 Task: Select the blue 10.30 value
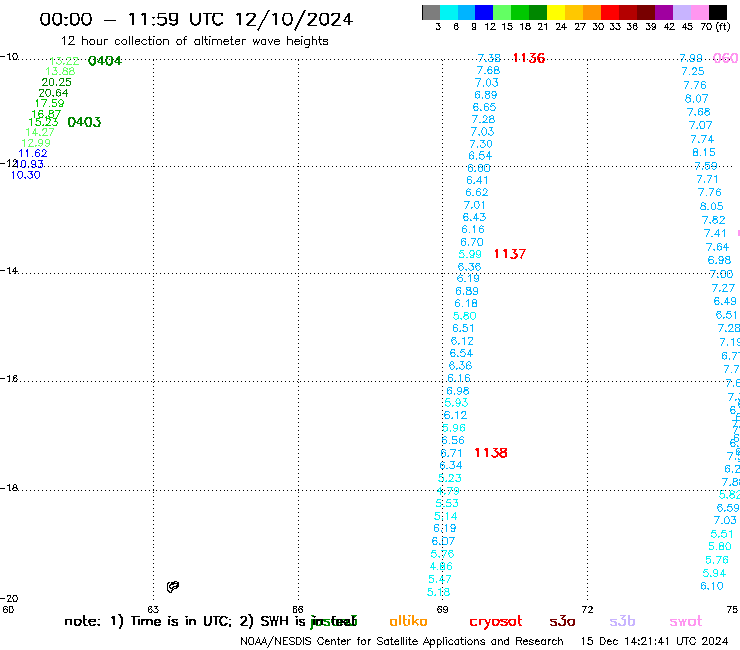point(25,175)
